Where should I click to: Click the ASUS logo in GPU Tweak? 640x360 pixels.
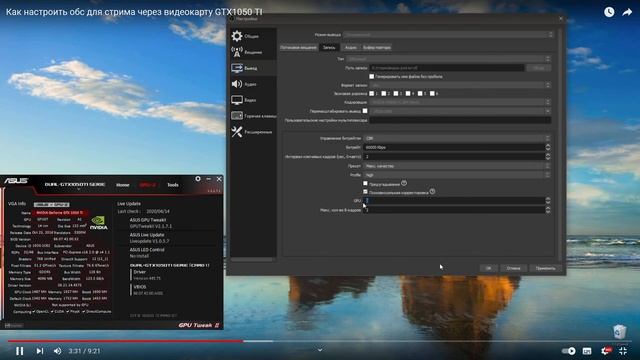16,180
